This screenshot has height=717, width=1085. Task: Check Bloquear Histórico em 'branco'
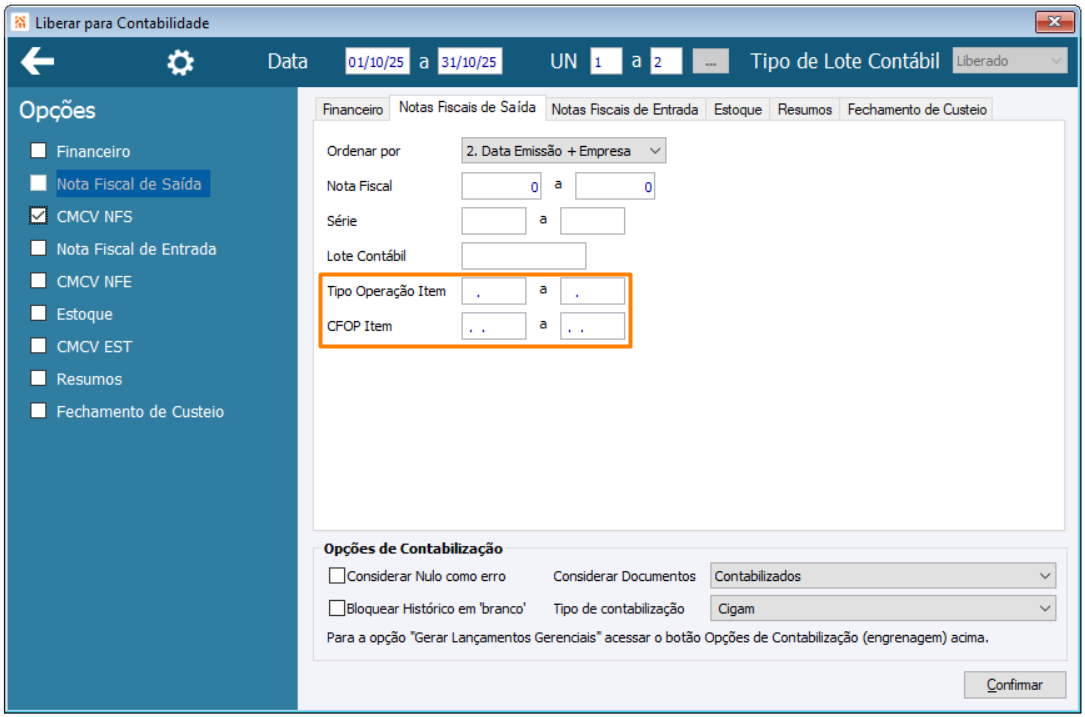337,608
